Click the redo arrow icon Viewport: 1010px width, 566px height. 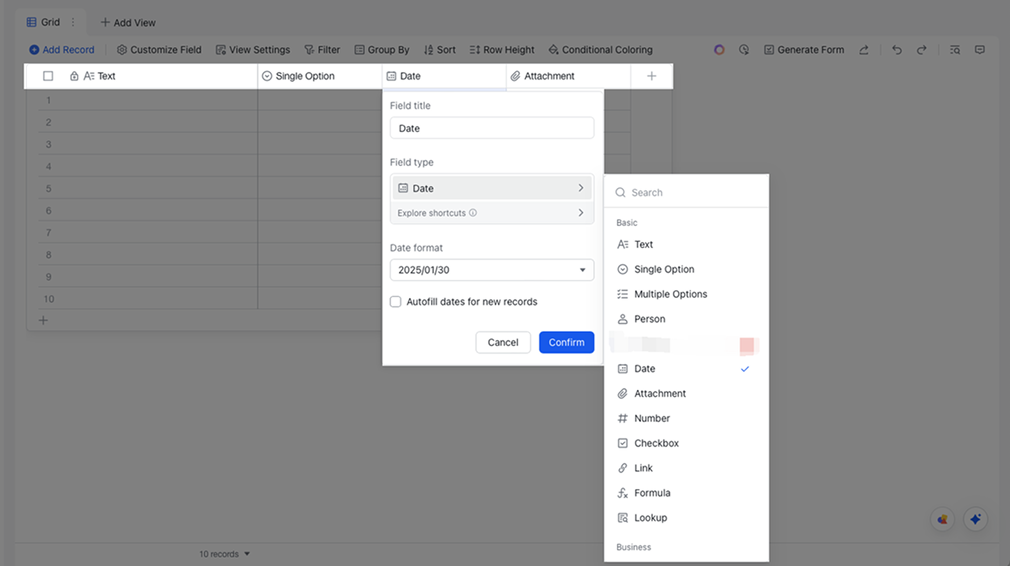[x=922, y=50]
